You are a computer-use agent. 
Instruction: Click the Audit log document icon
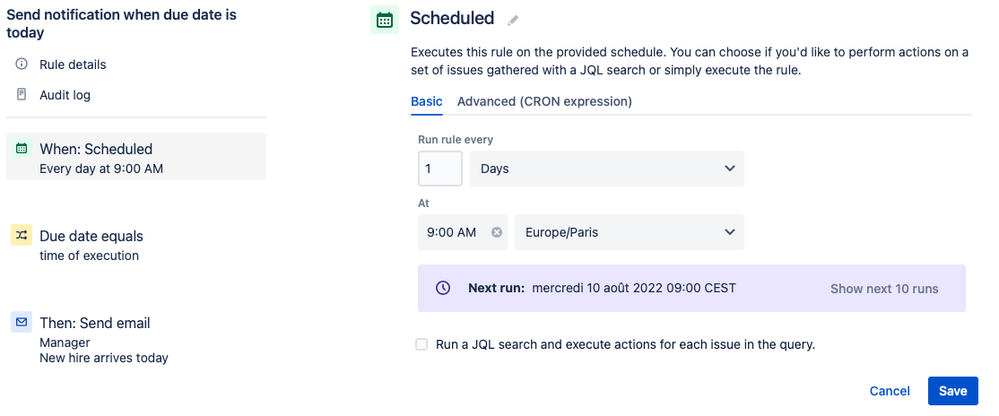coord(21,95)
